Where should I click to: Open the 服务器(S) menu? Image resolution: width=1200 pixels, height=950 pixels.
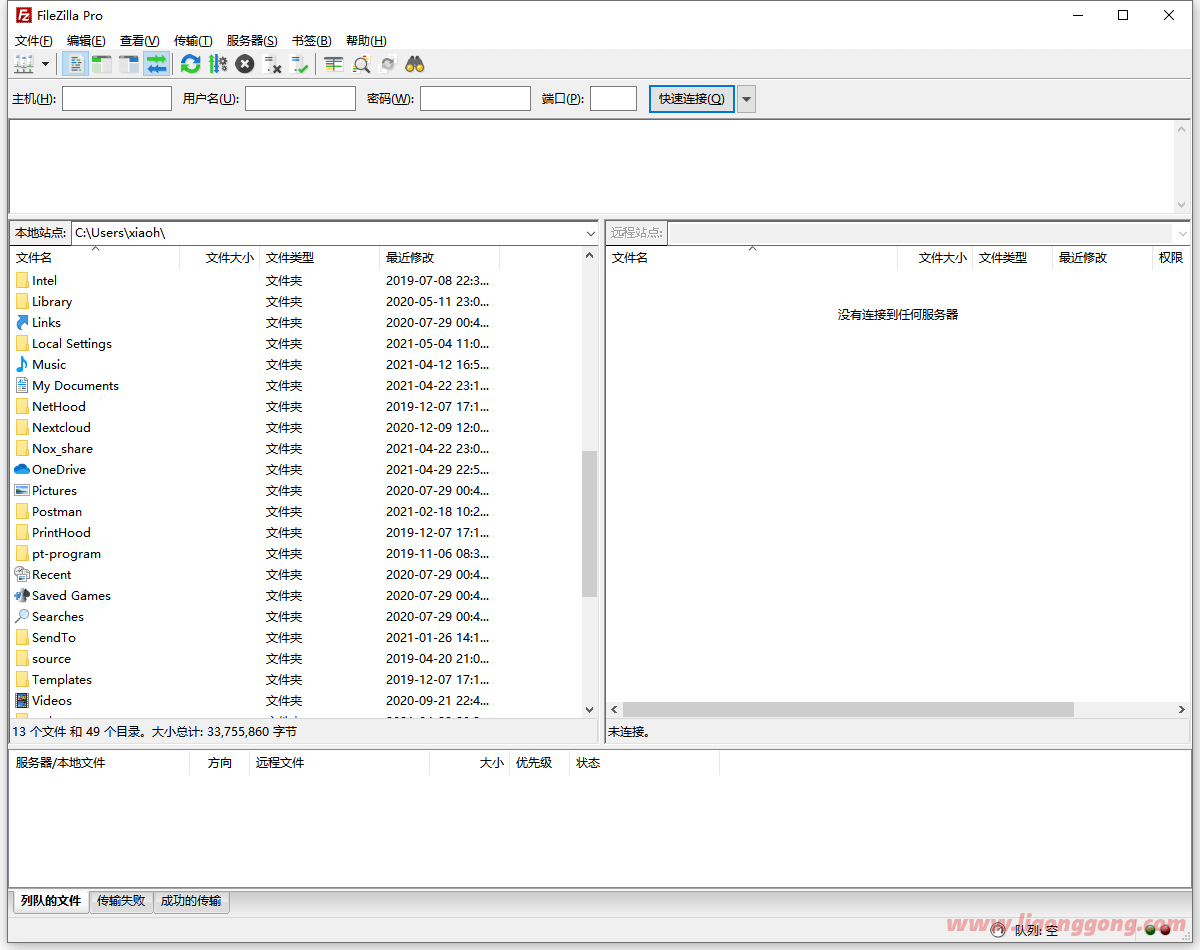(x=252, y=41)
